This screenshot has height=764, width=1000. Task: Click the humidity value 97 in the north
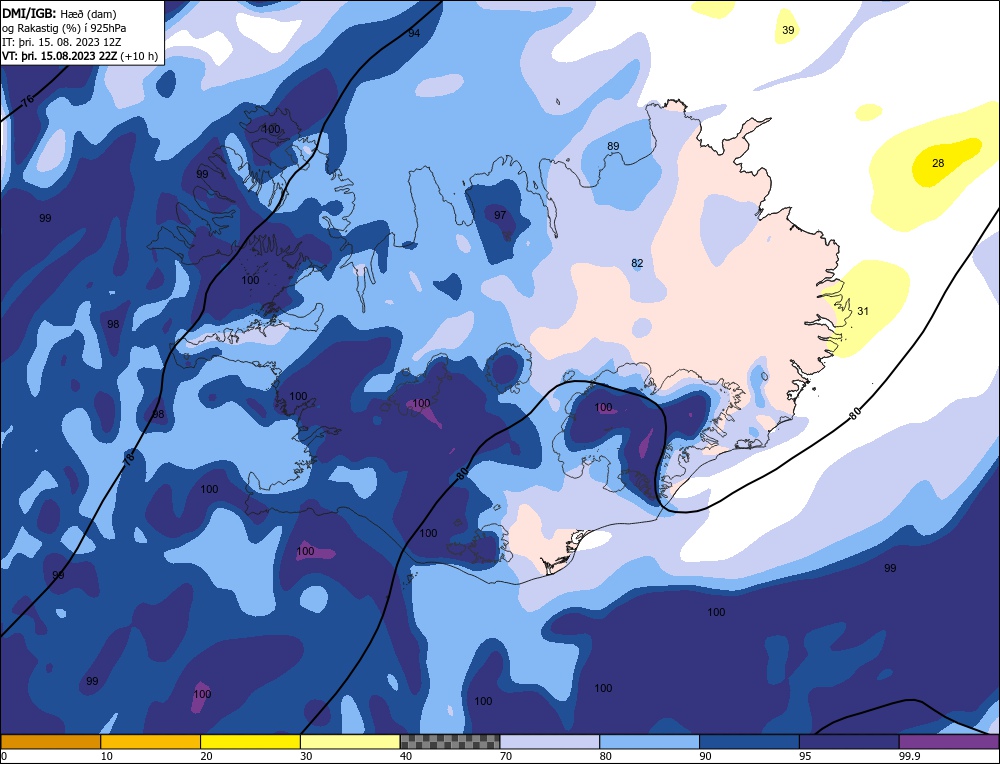tap(500, 215)
